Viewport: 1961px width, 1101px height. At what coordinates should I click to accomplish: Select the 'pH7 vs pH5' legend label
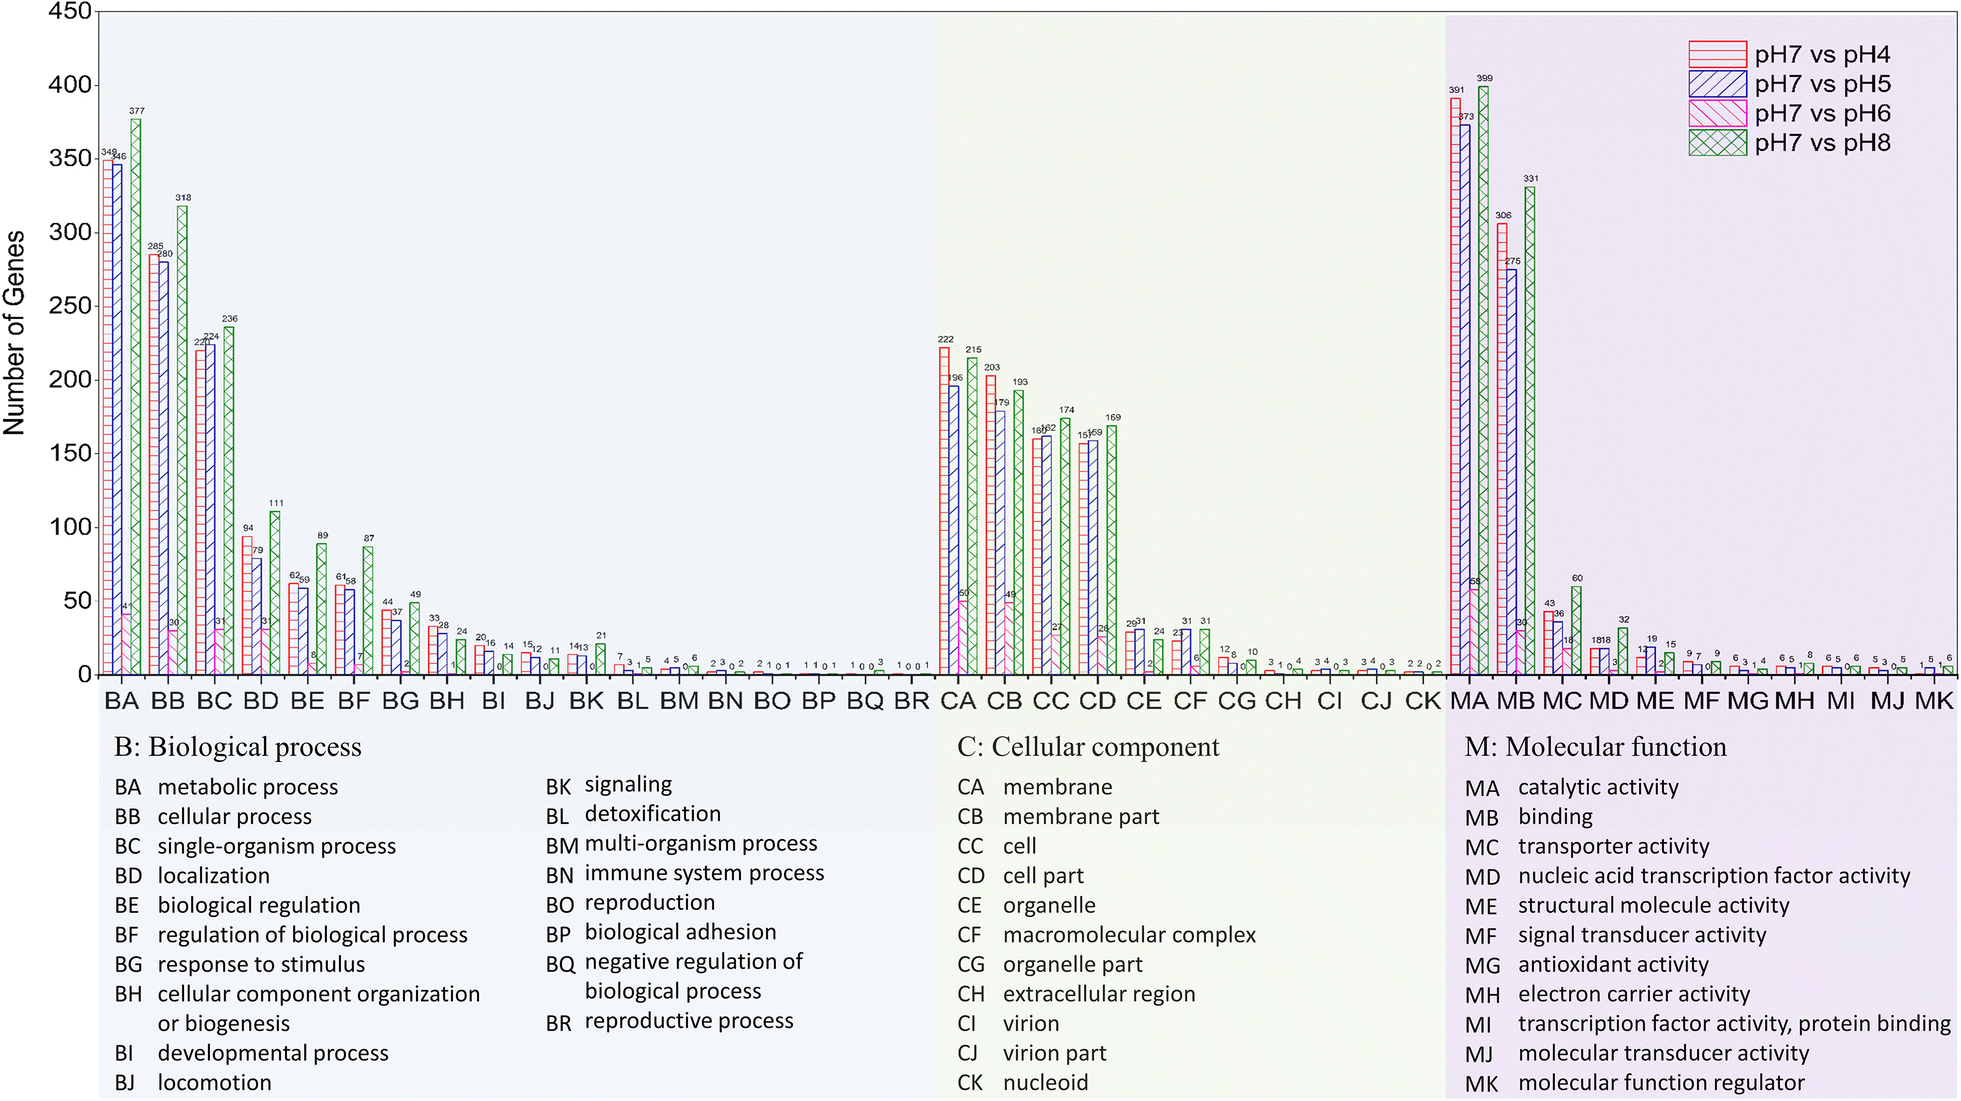[x=1822, y=84]
